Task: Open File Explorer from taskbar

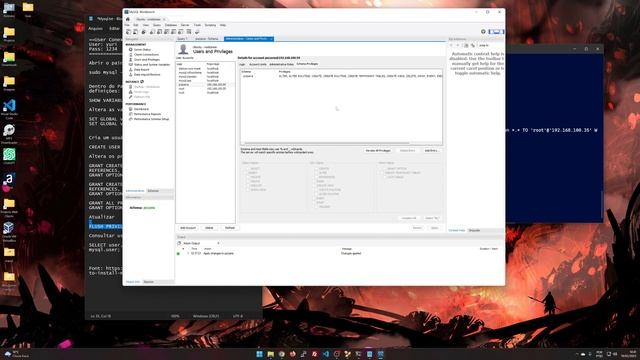Action: 270,354
